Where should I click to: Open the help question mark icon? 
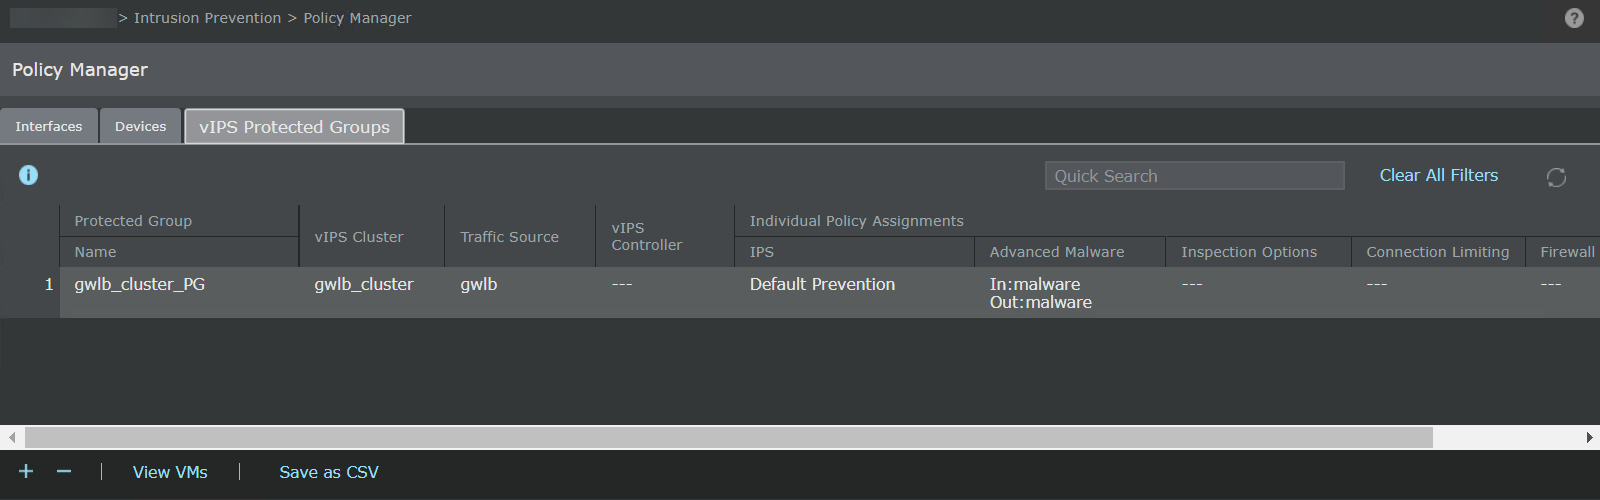(1574, 18)
